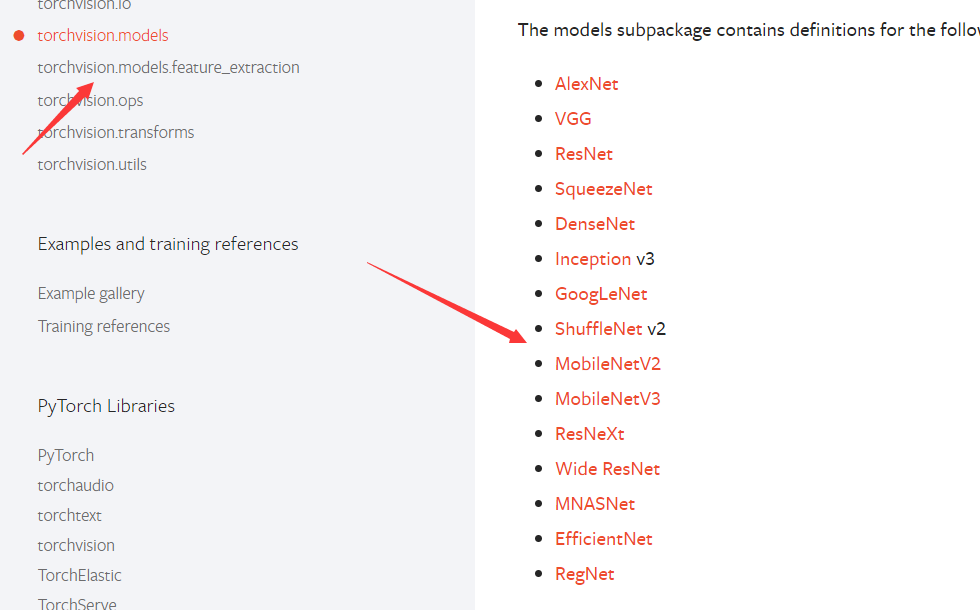Screen dimensions: 980x610
Task: Open the Example gallery page
Action: tap(91, 293)
